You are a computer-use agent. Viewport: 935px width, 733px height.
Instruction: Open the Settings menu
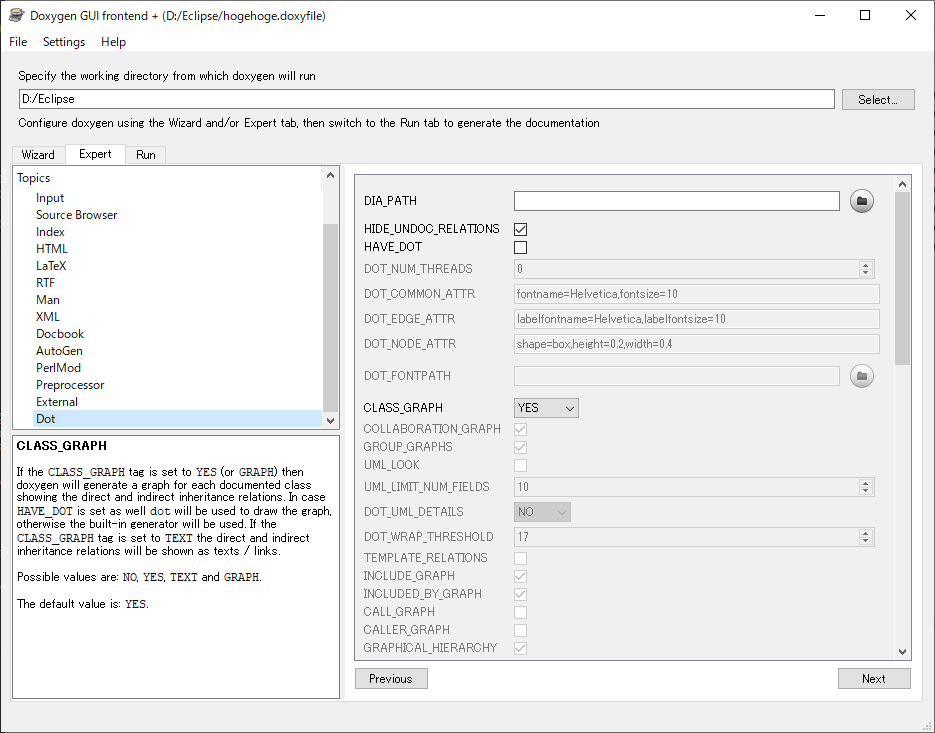pyautogui.click(x=64, y=42)
